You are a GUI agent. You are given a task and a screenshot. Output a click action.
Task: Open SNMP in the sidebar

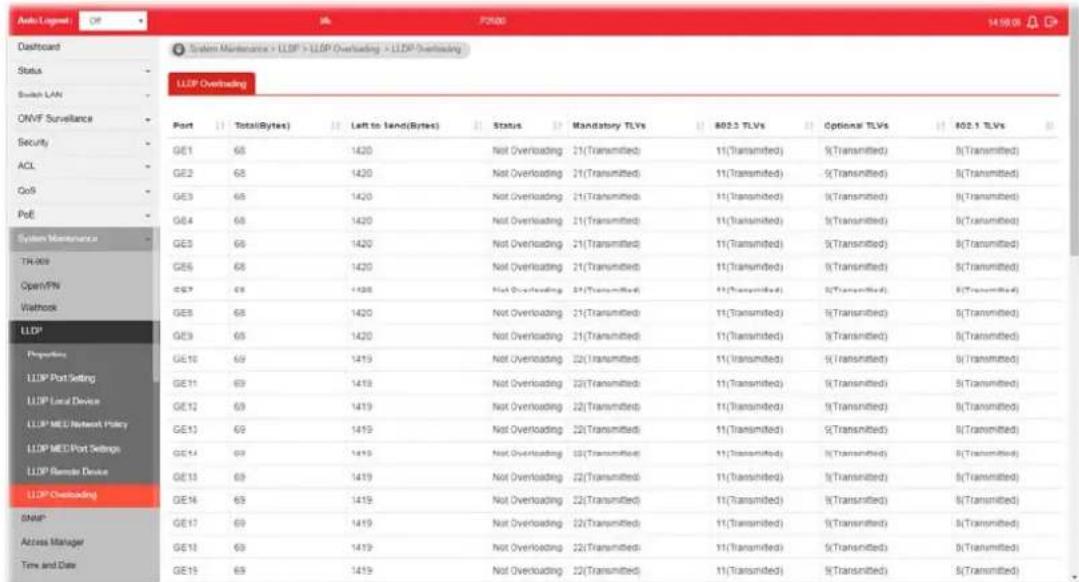(33, 519)
